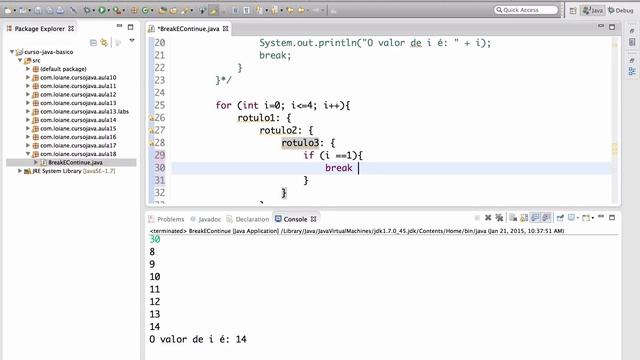Expand JRE System Library node
Viewport: 640px width, 360px height.
click(x=20, y=171)
